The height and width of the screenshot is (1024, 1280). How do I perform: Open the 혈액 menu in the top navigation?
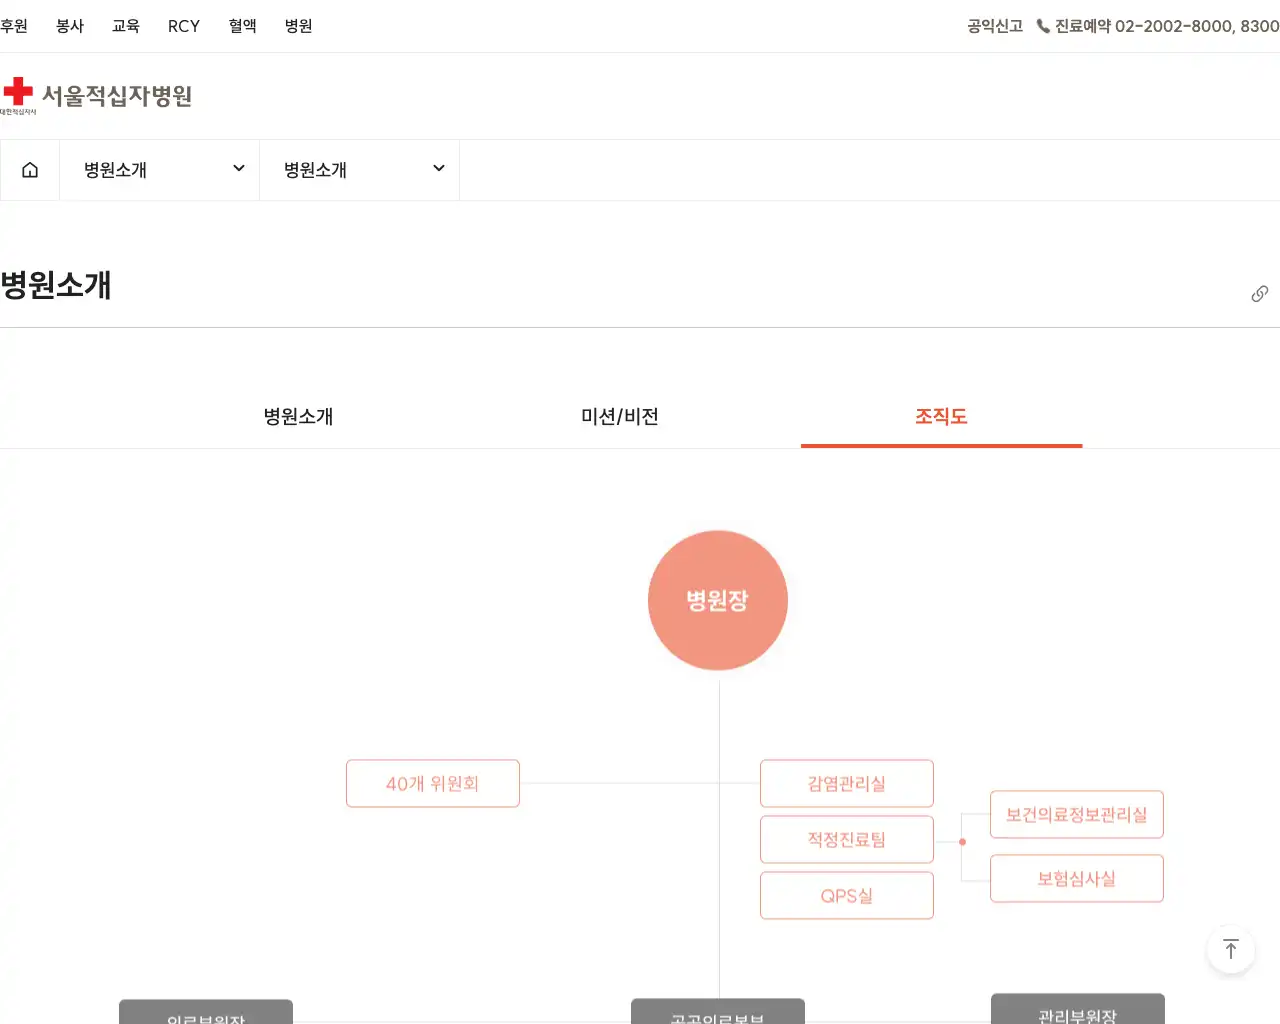242,27
